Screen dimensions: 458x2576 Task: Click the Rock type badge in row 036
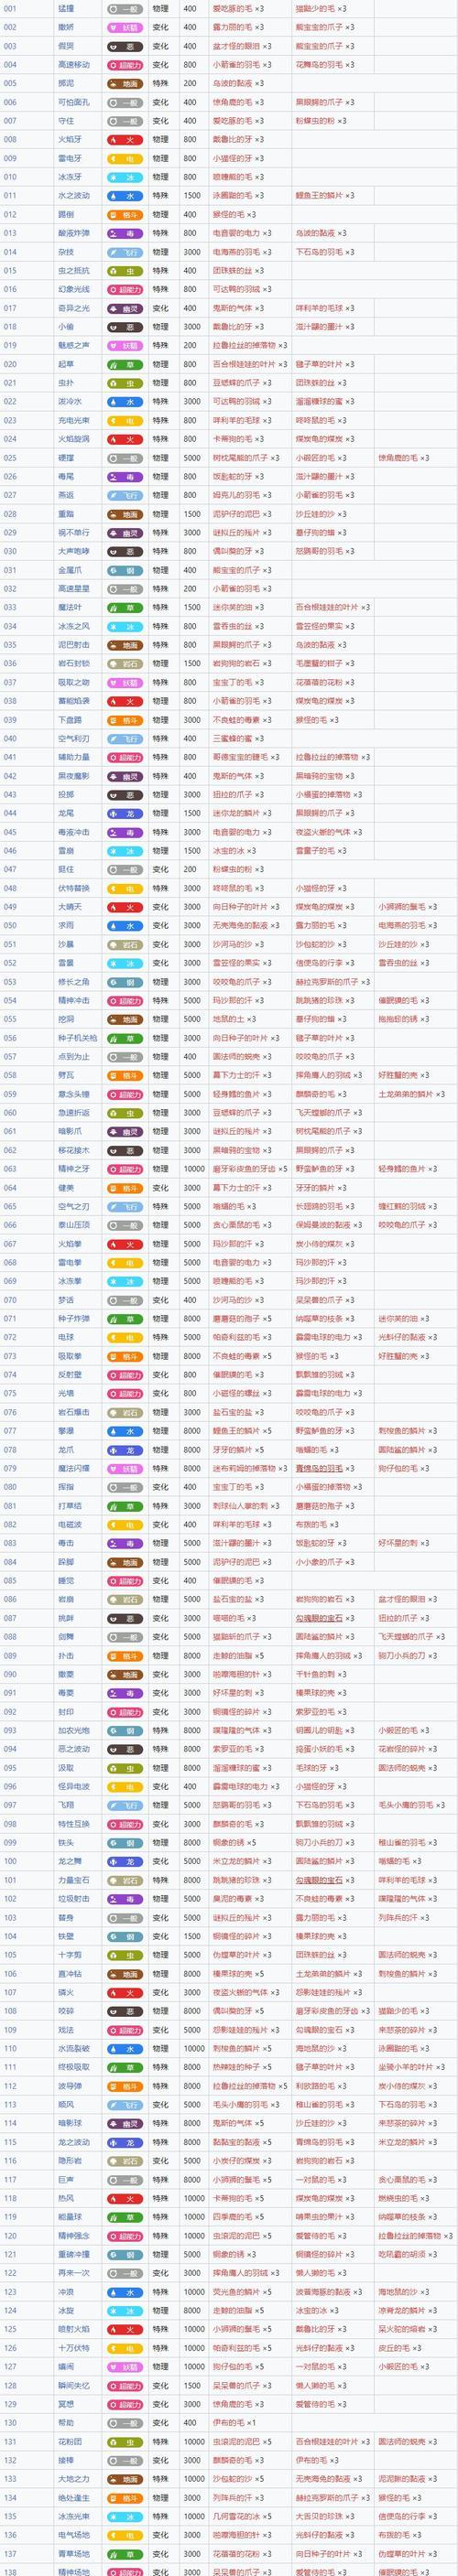pyautogui.click(x=124, y=663)
